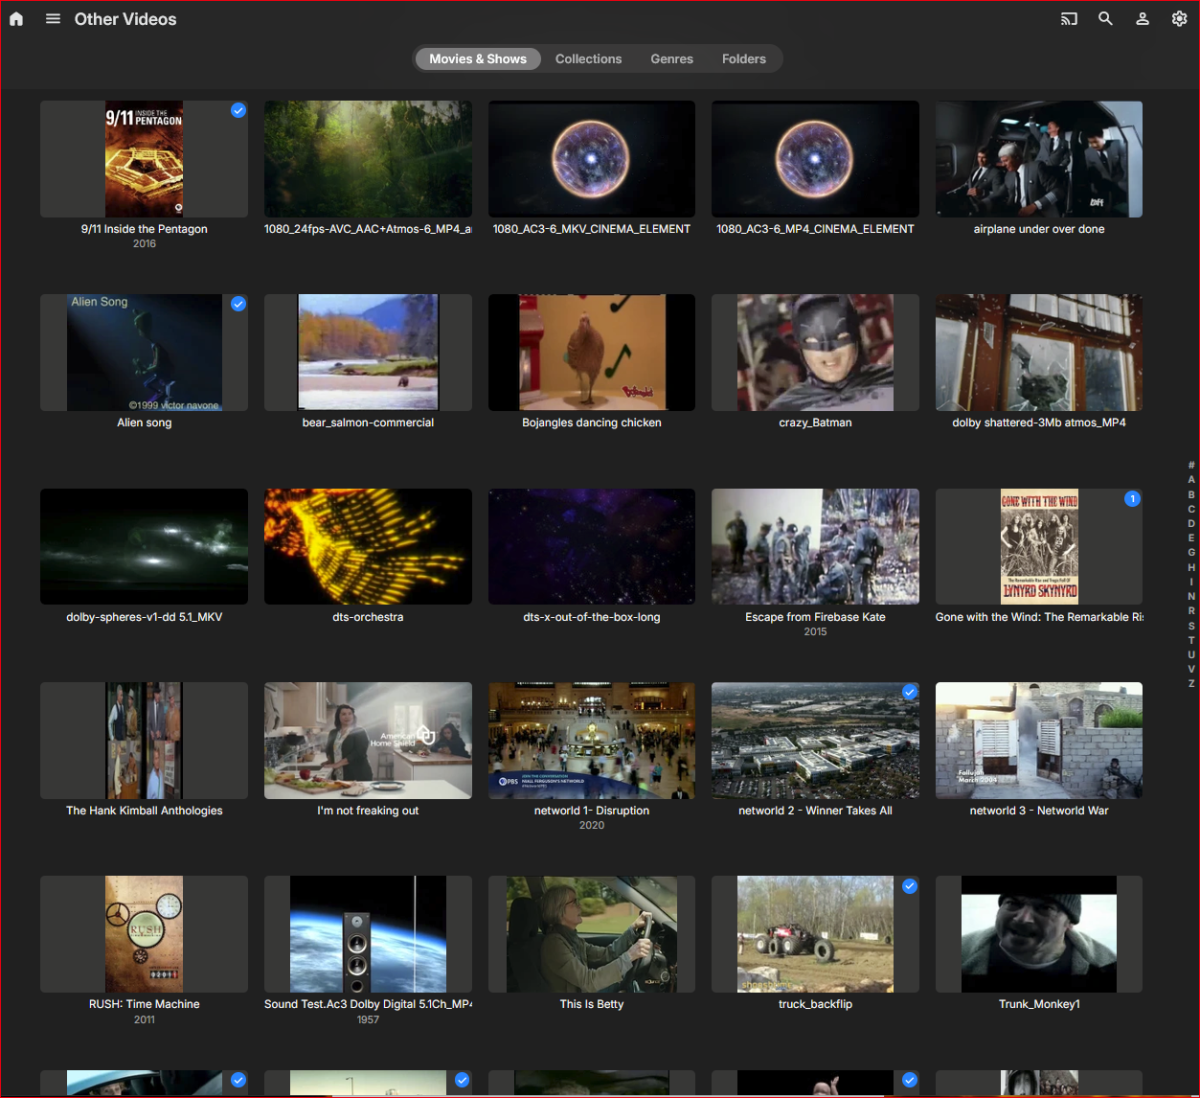Open the Sound Test.Ac3 Dolby Digital thumbnail

368,934
